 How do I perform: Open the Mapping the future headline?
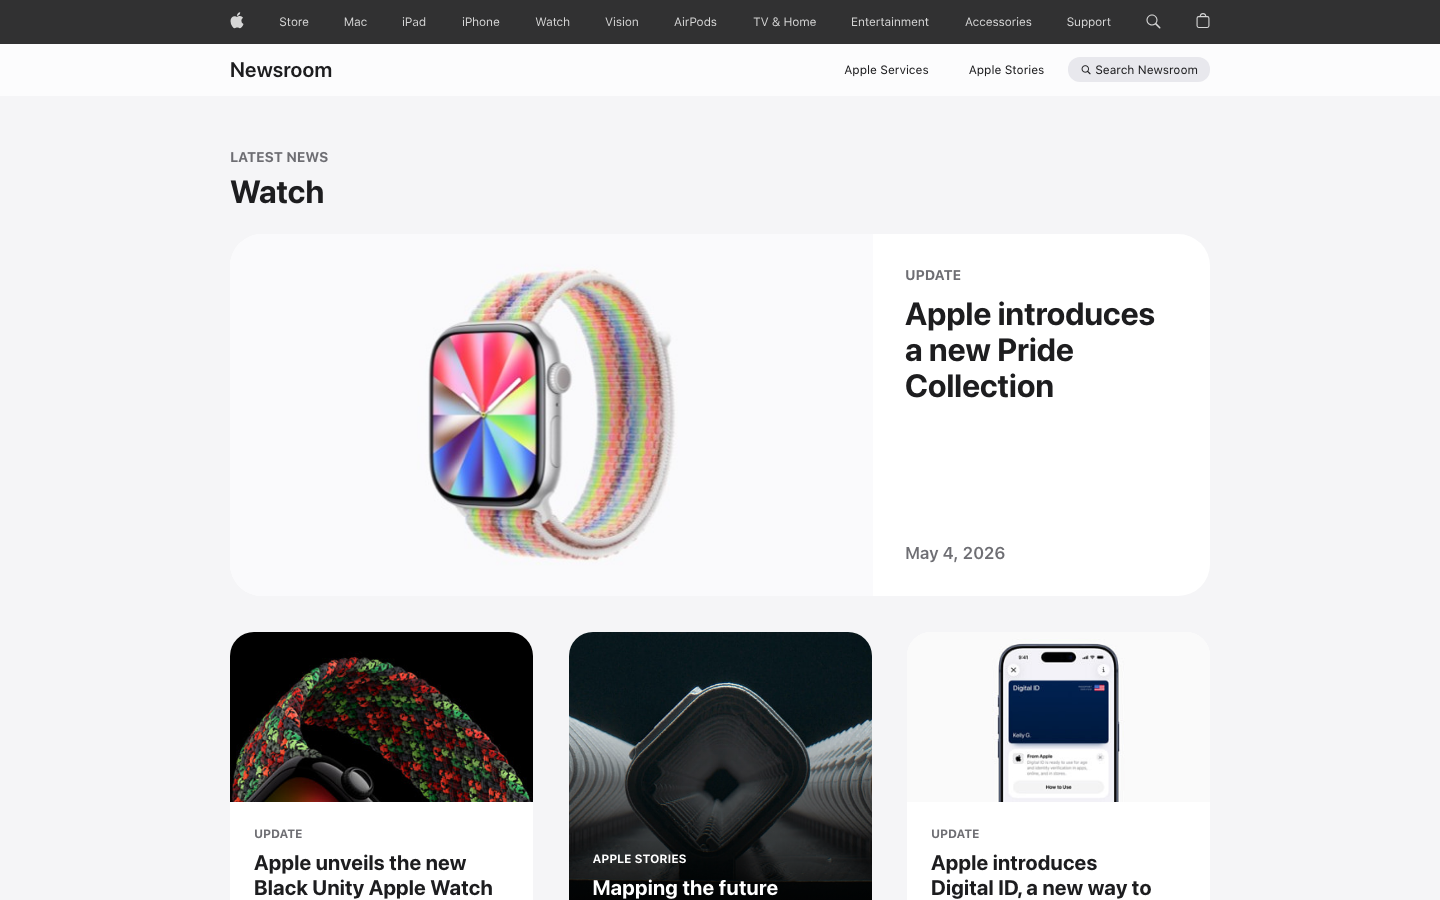click(x=685, y=887)
